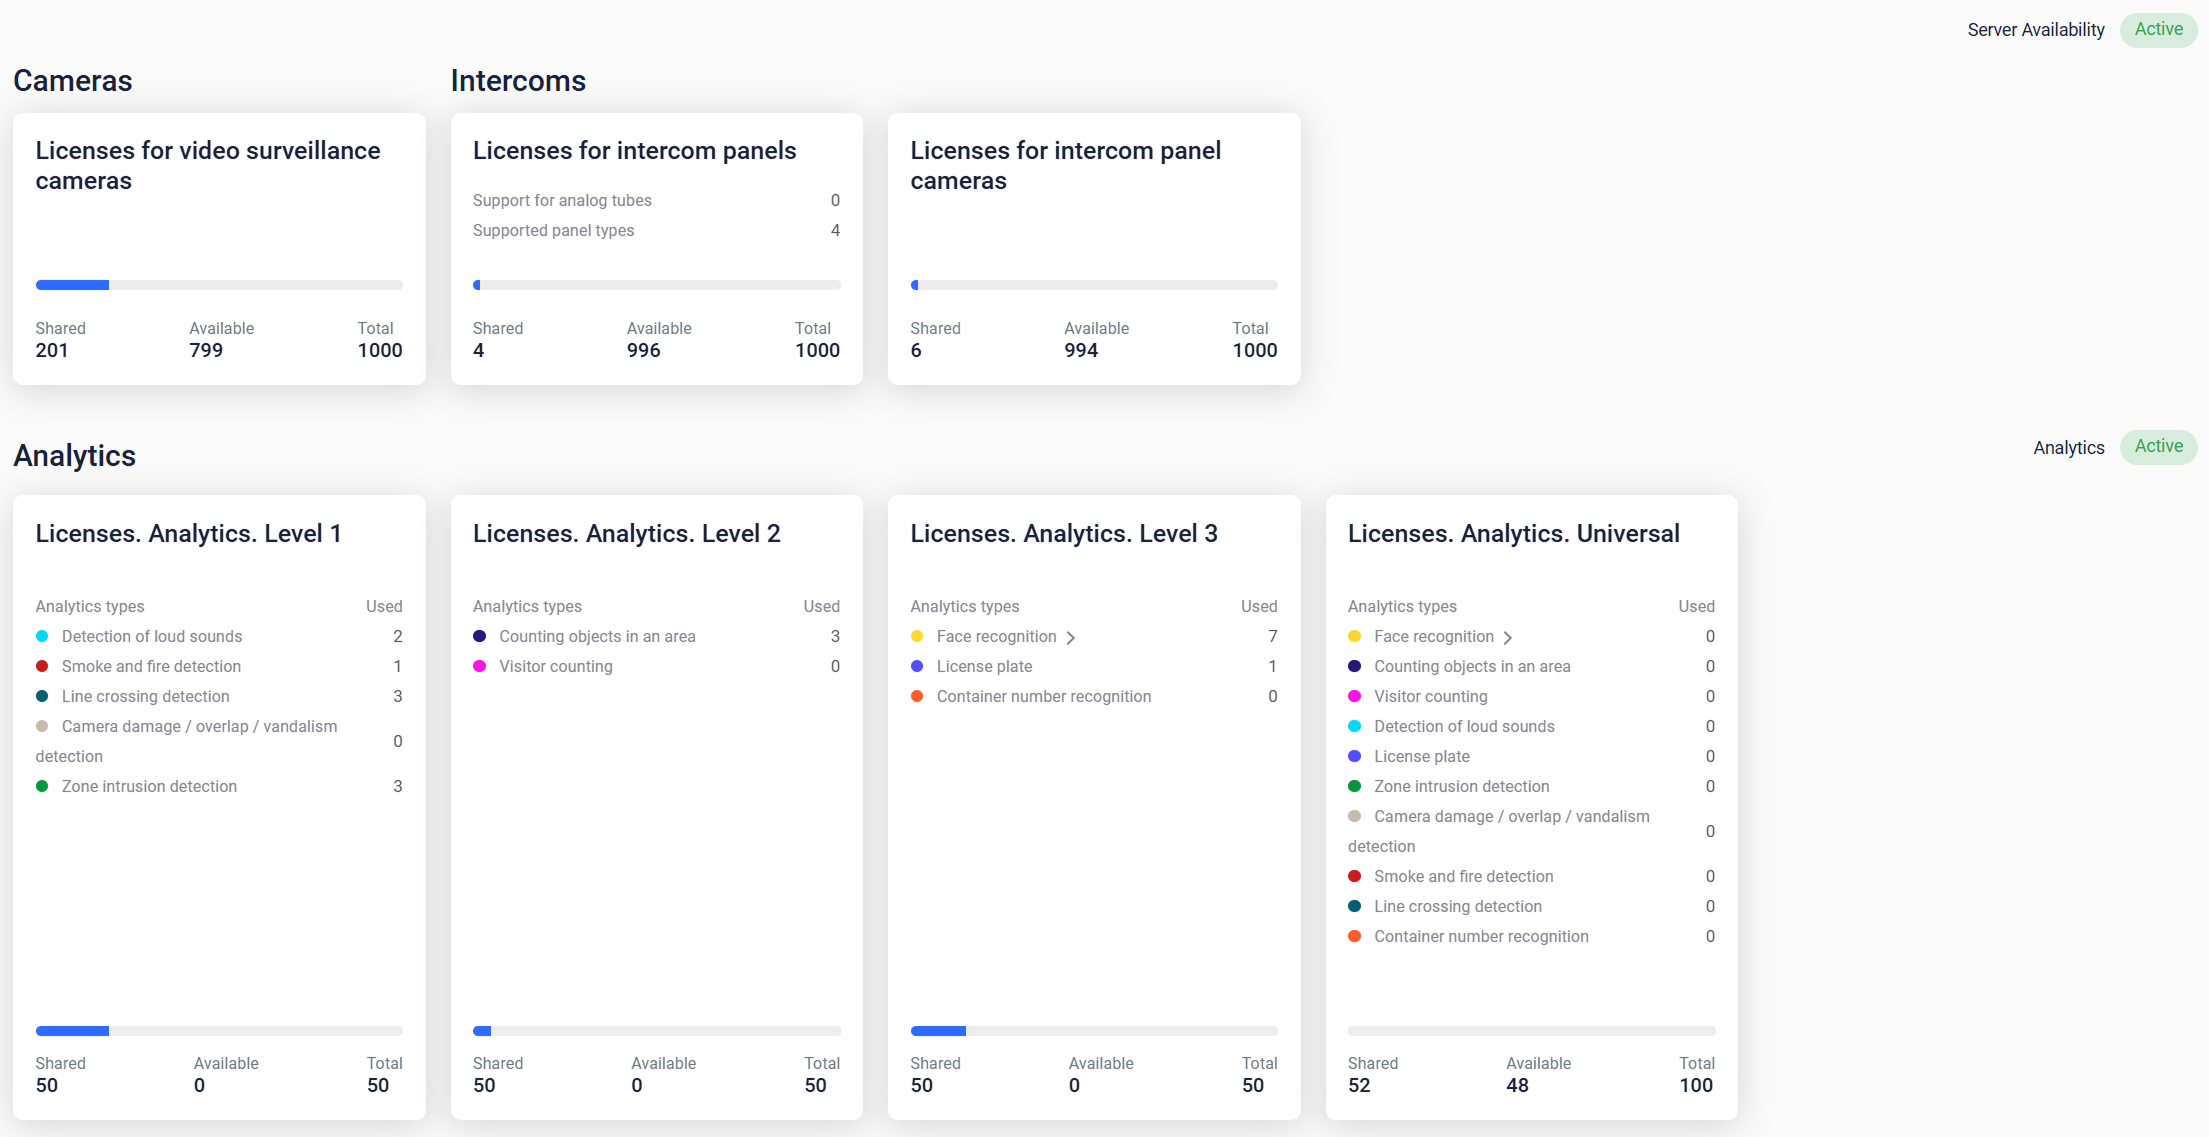The width and height of the screenshot is (2209, 1137).
Task: Expand Face recognition chevron in Level 3
Action: coord(1071,638)
